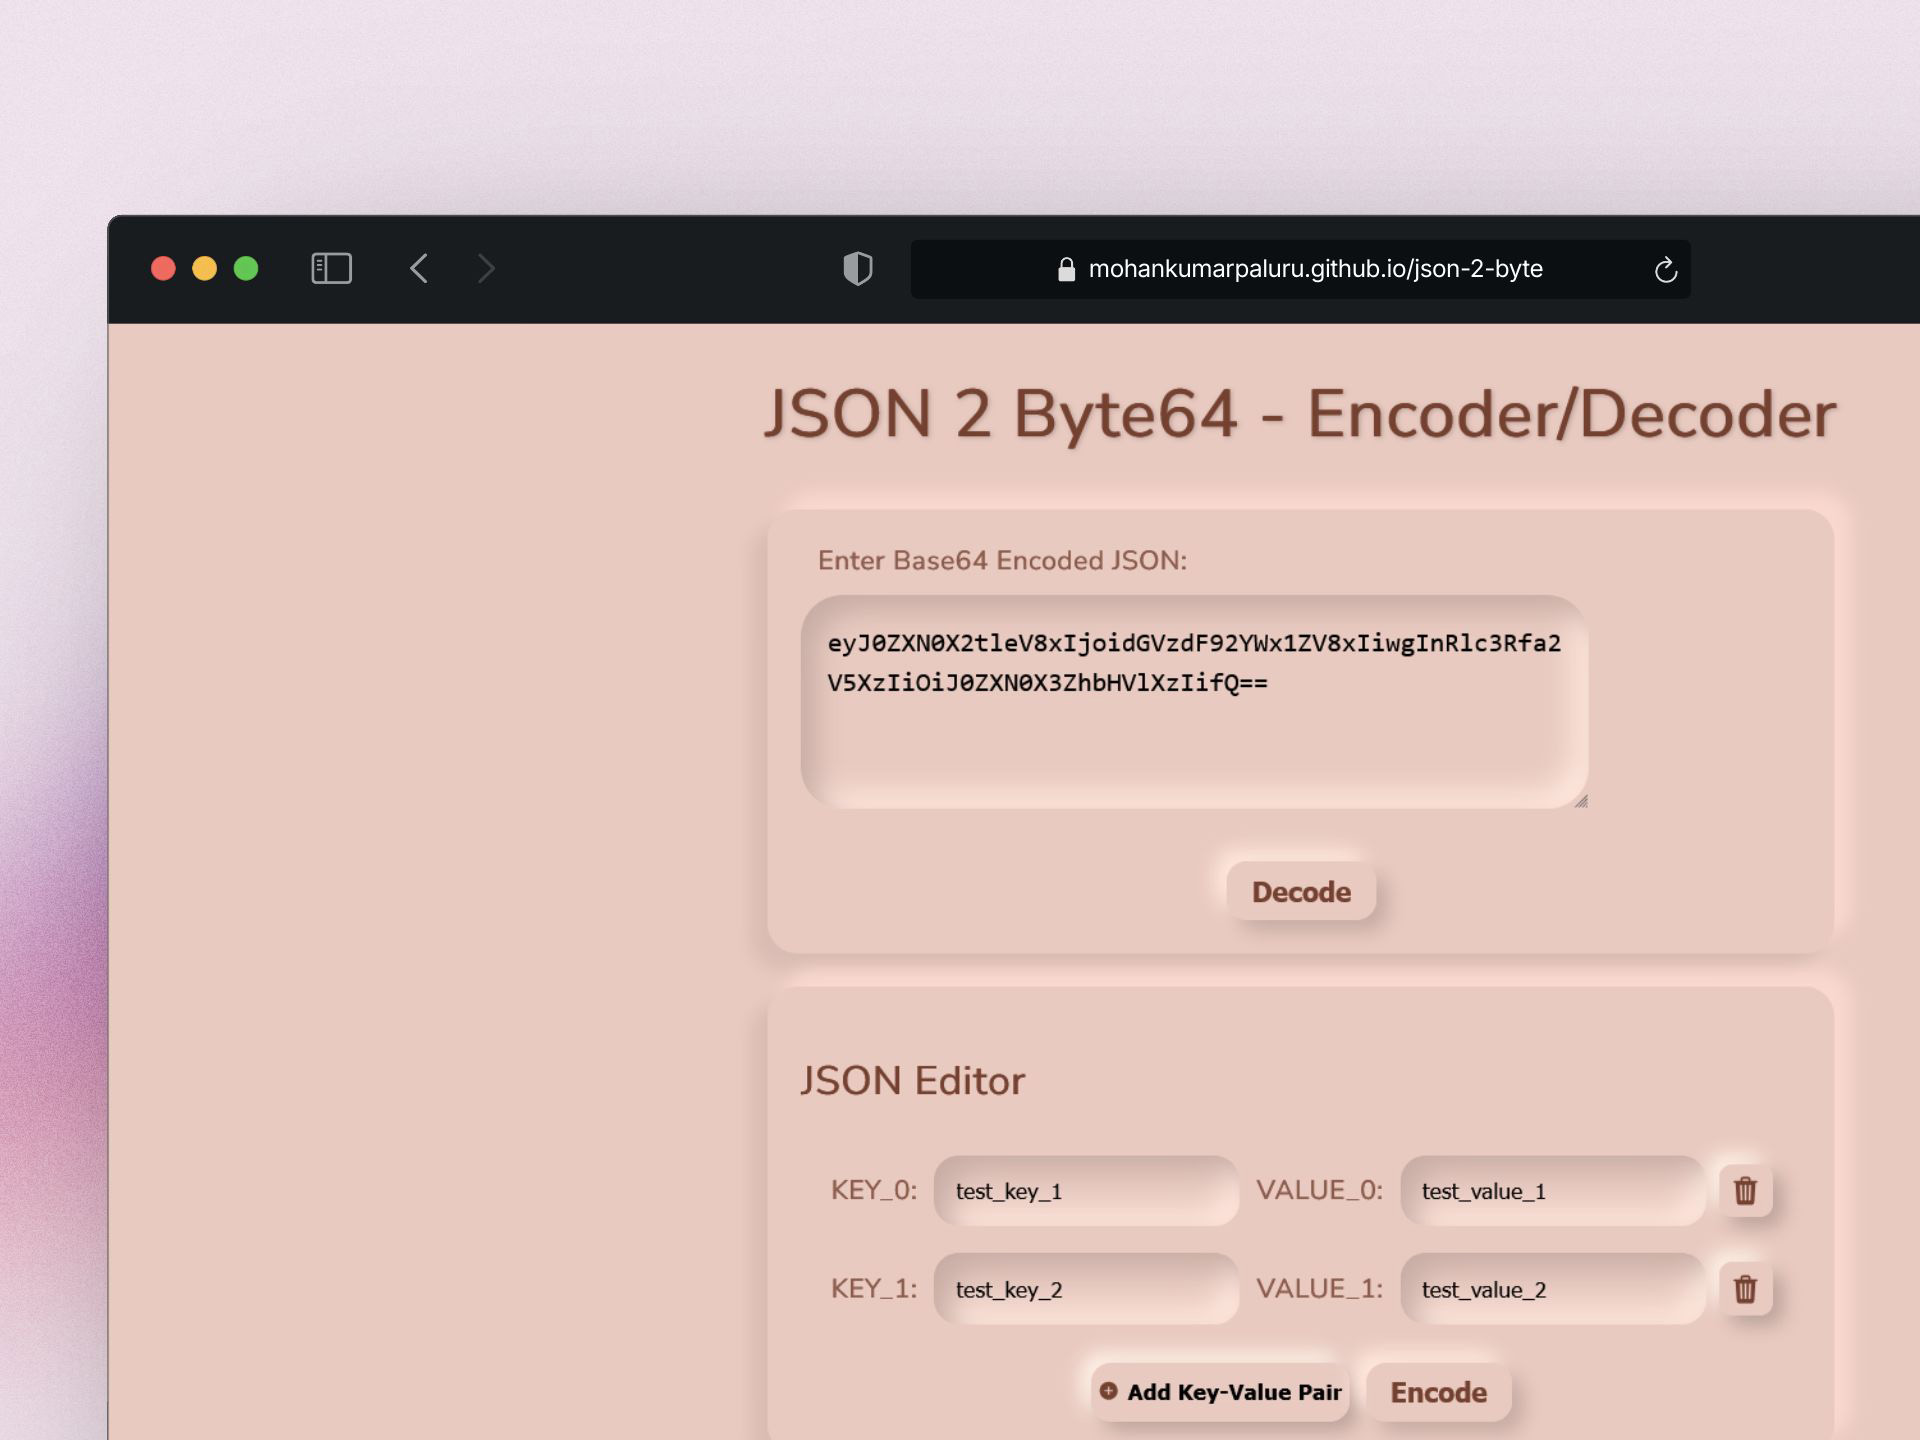Reload the page with refresh icon

coord(1665,269)
